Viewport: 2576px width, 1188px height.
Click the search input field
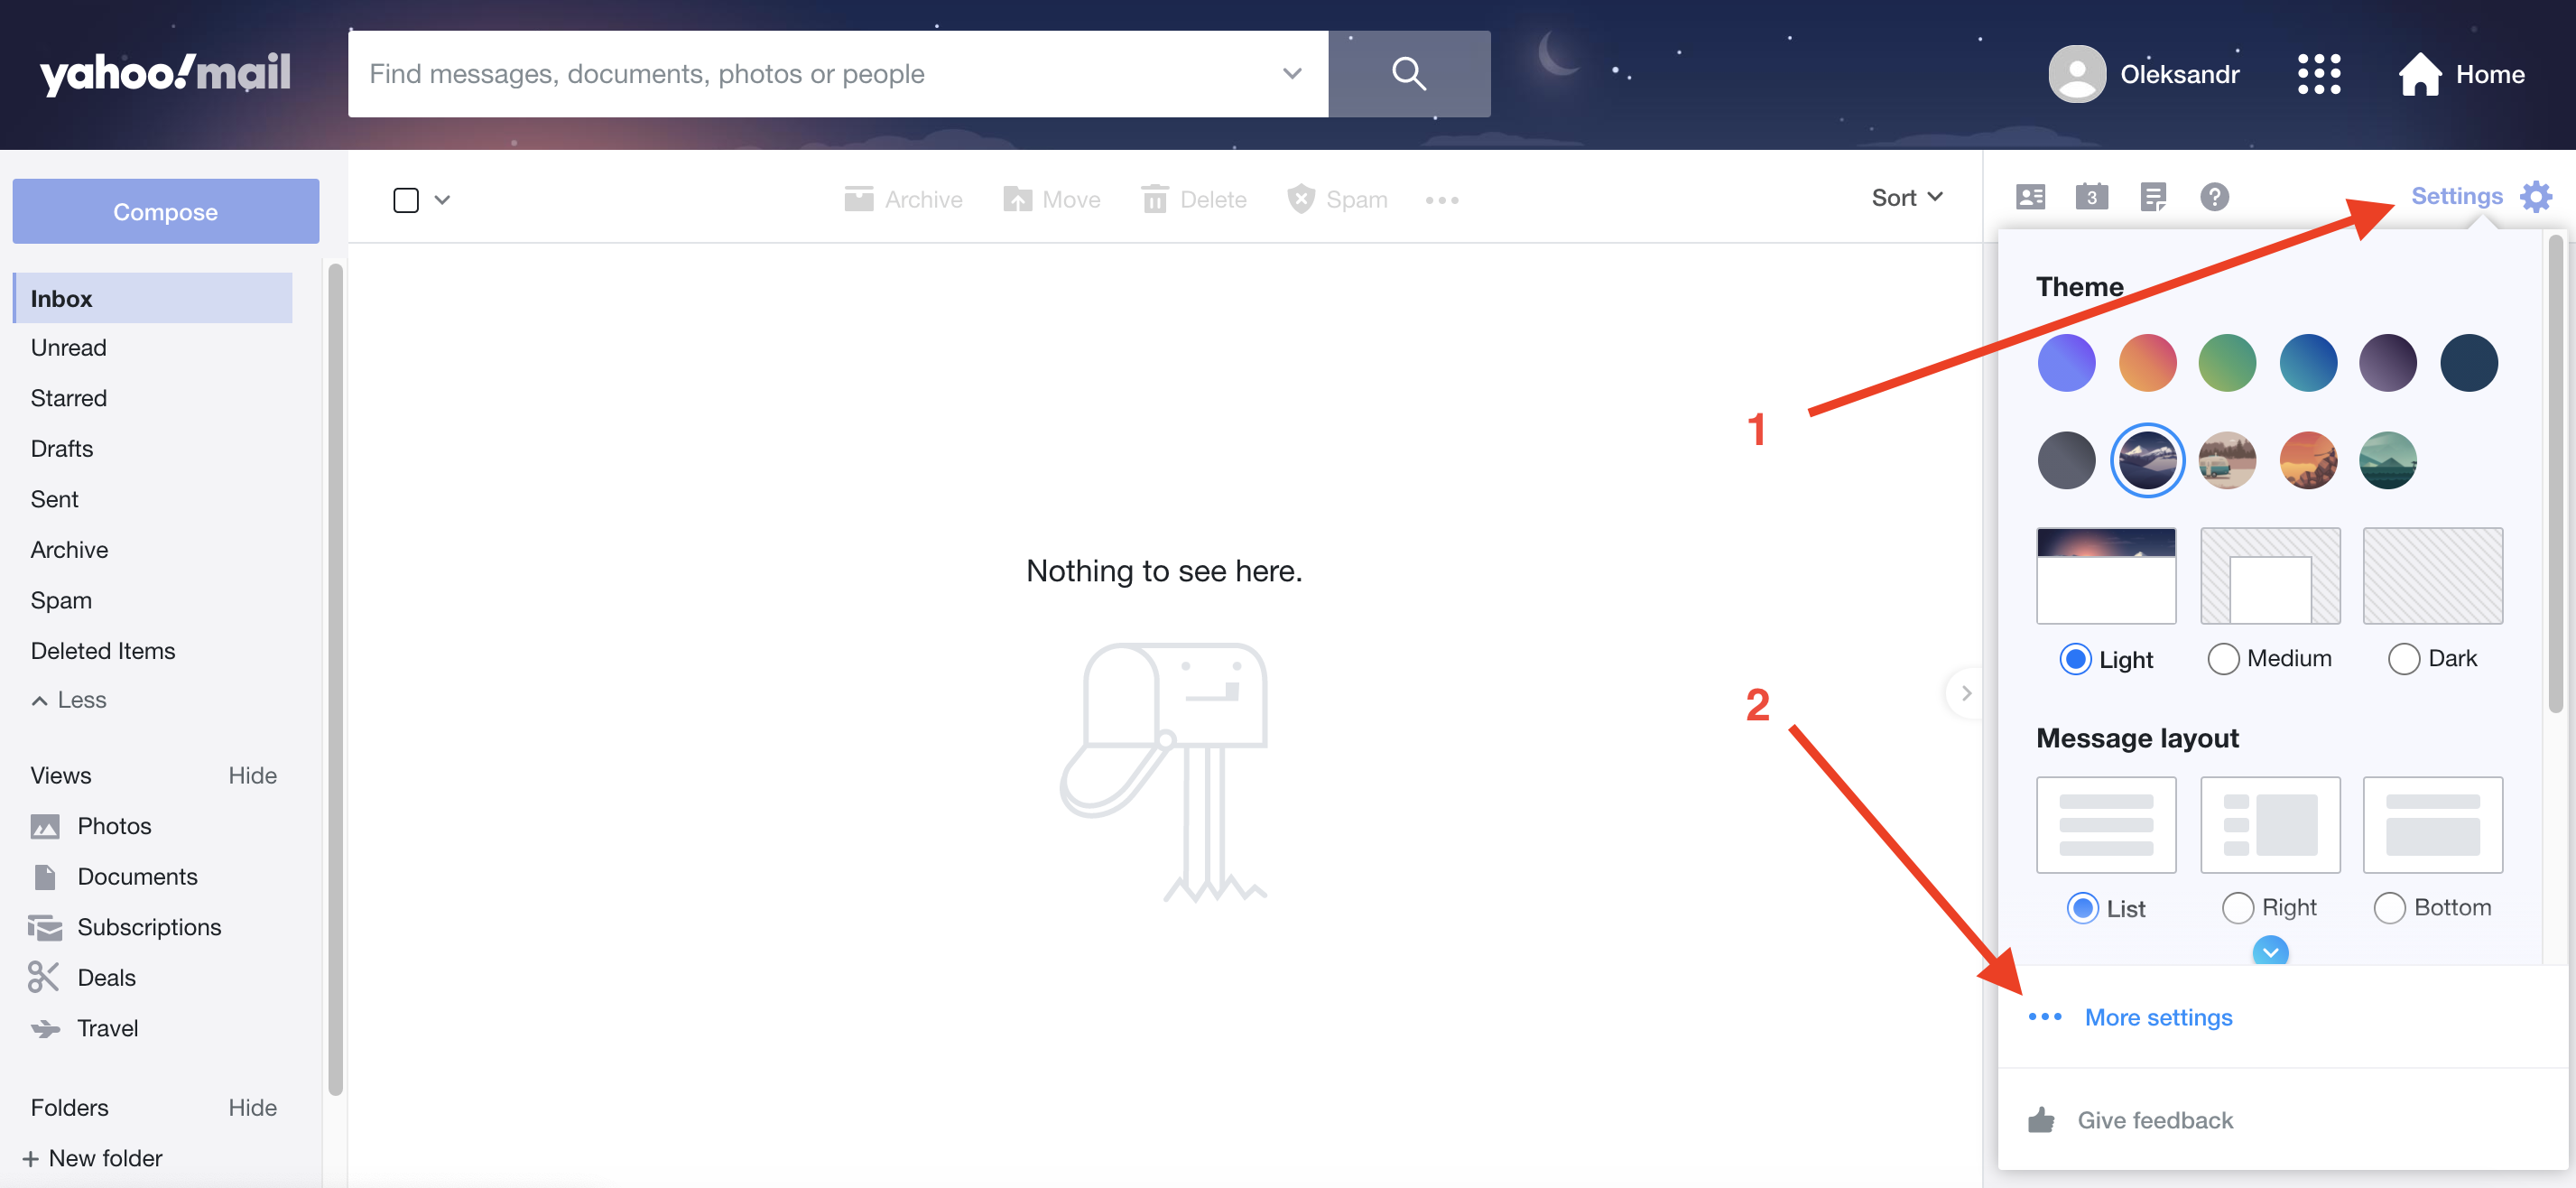tap(838, 72)
